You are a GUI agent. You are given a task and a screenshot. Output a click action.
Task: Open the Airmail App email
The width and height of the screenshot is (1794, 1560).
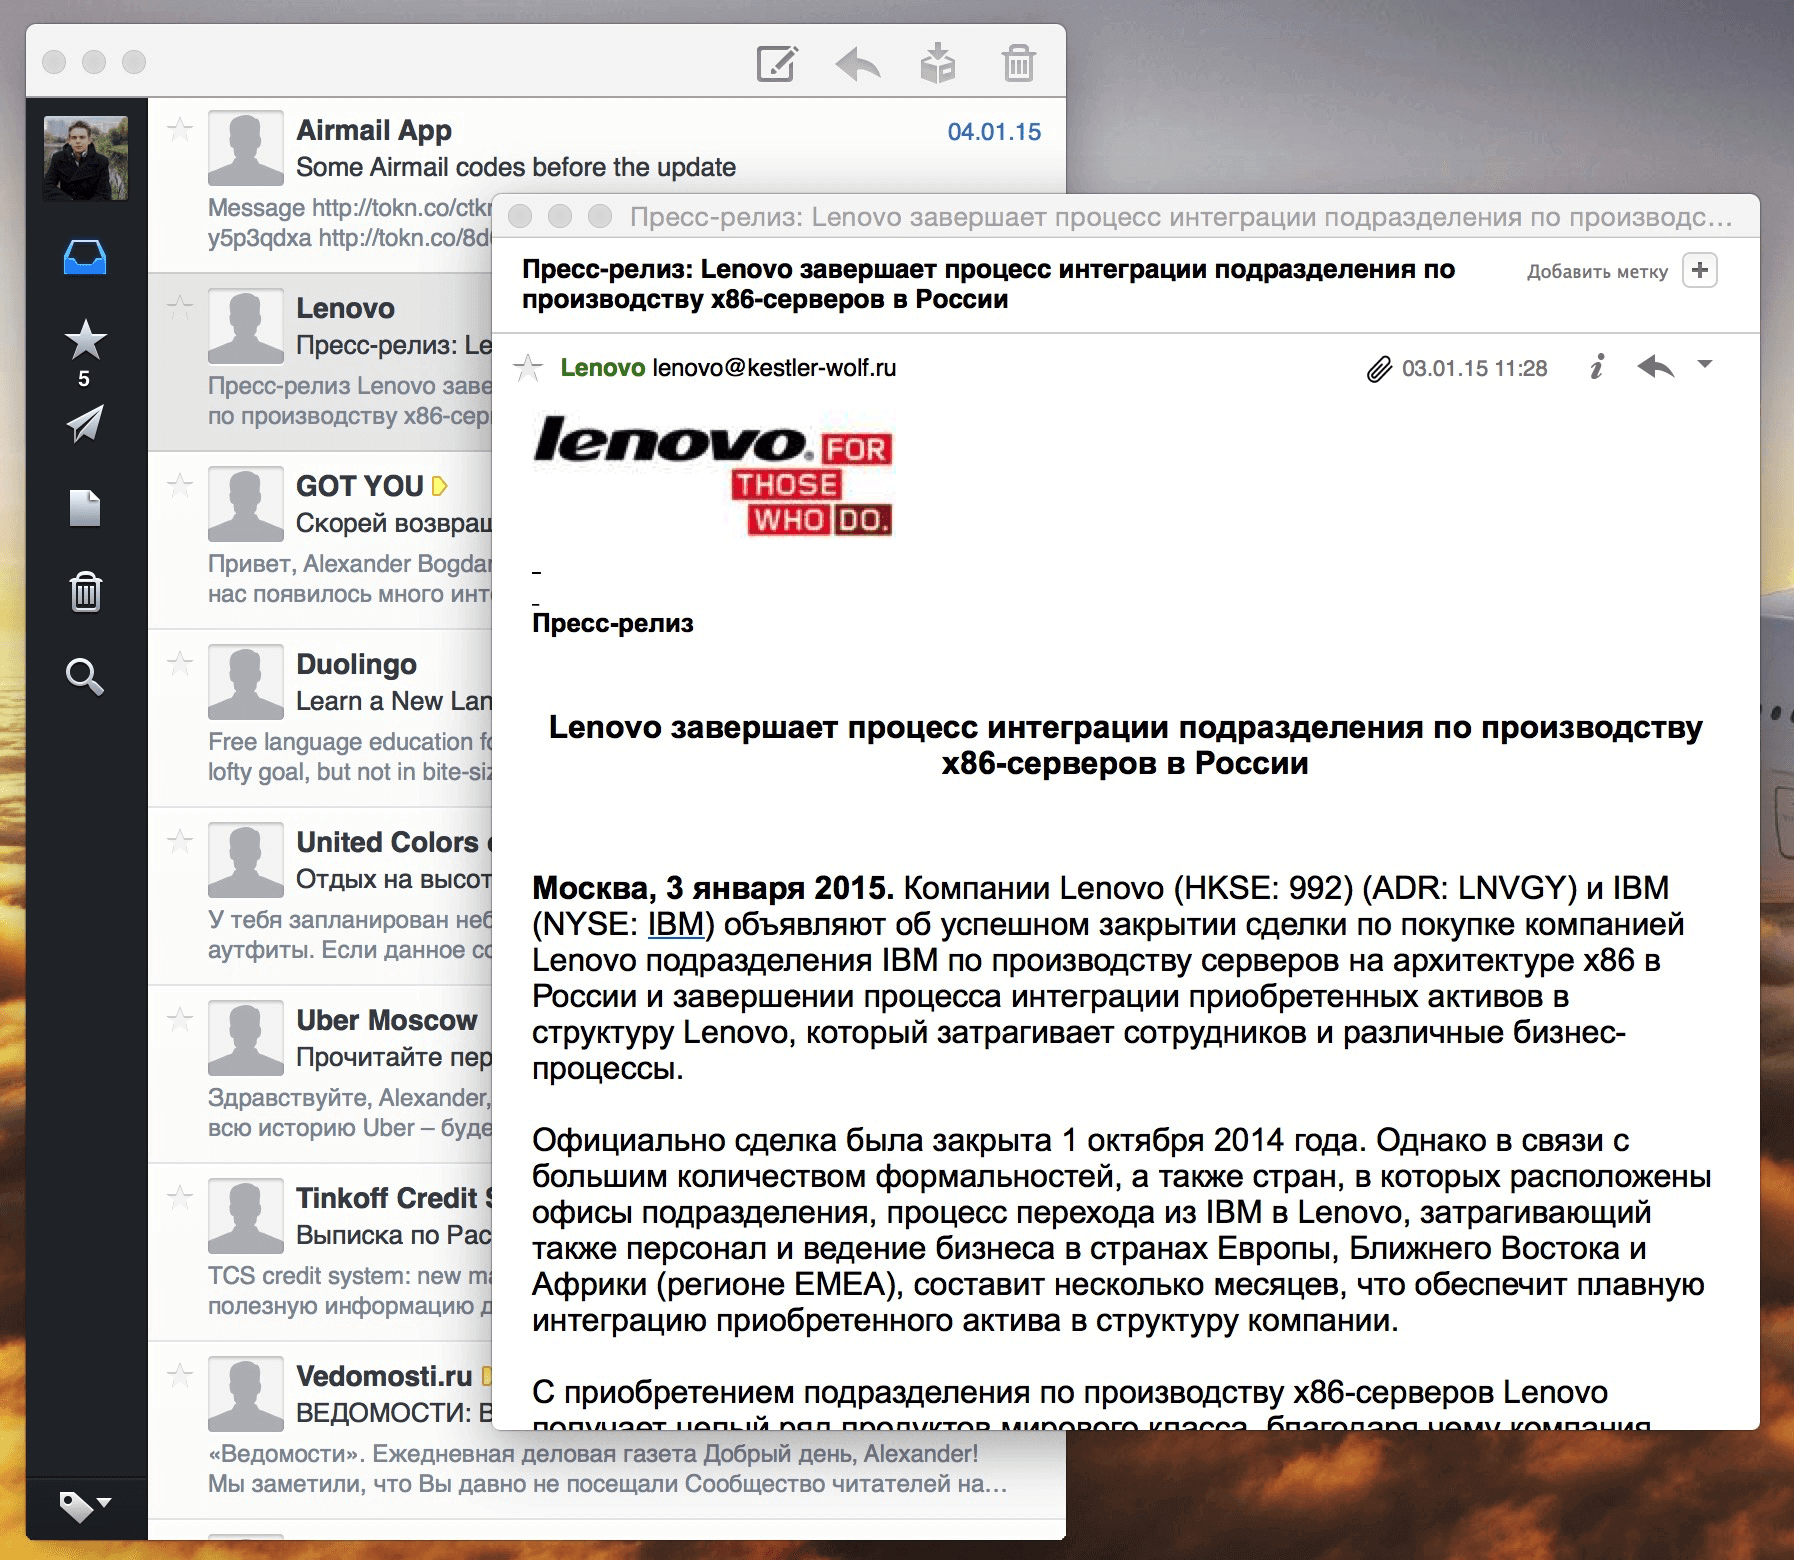tap(606, 185)
